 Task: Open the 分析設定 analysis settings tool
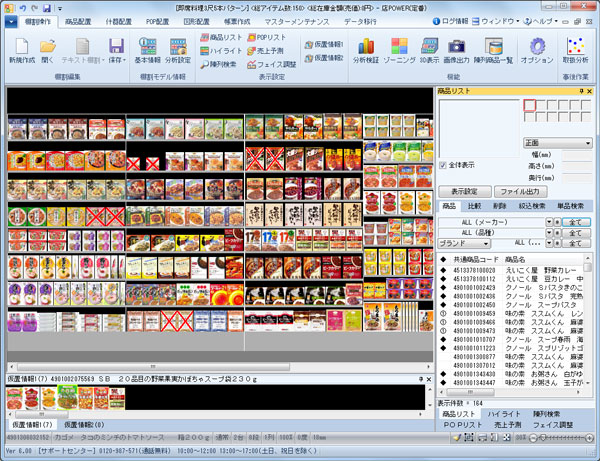(178, 50)
